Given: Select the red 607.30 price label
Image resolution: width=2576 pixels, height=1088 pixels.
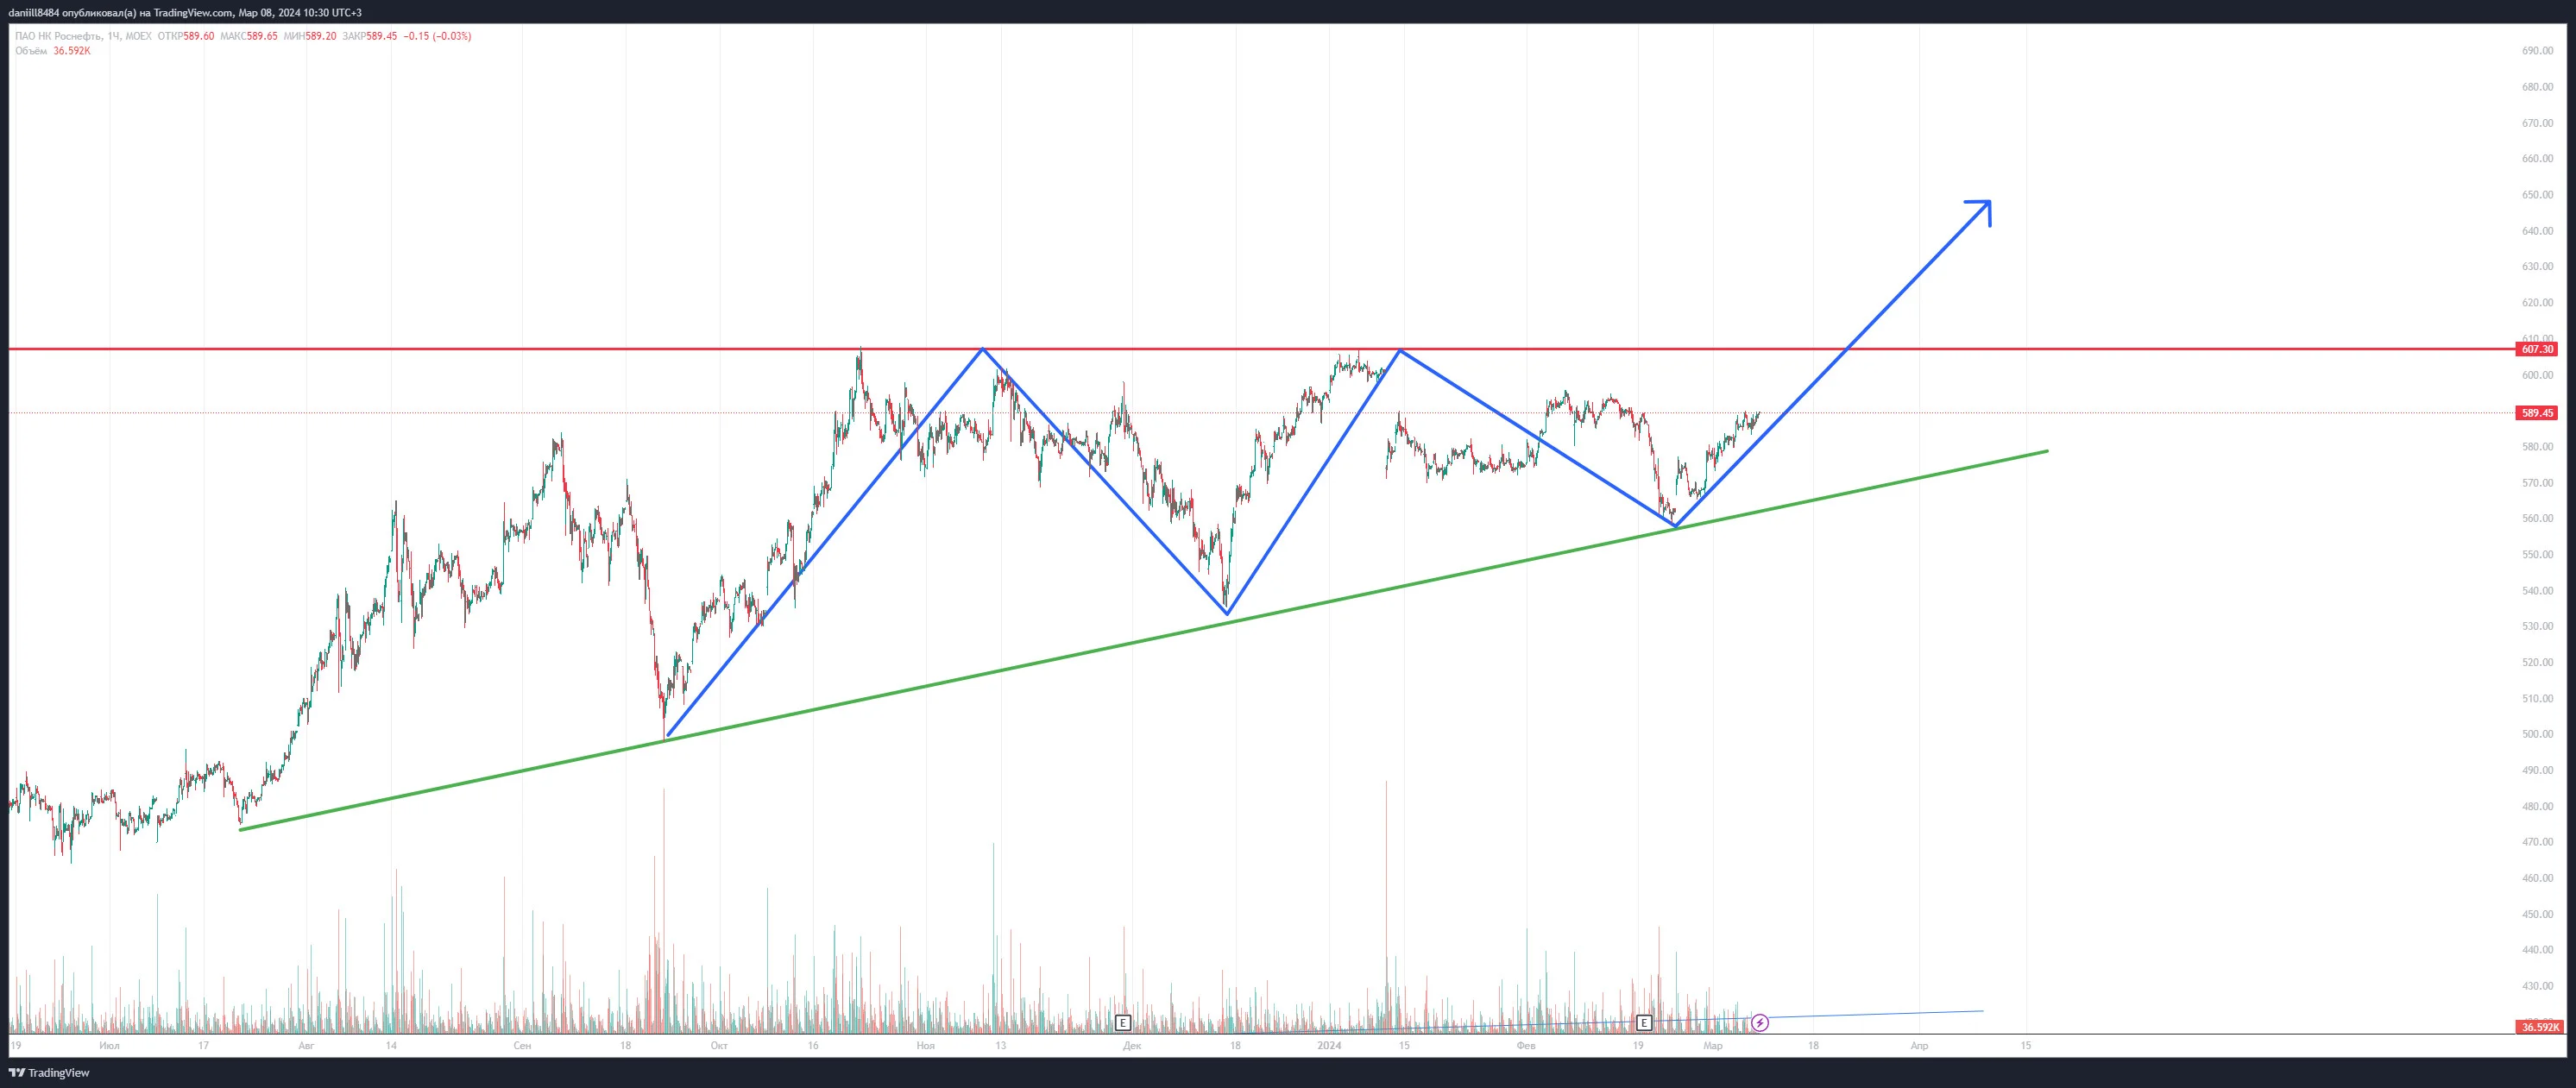Looking at the screenshot, I should tap(2537, 349).
